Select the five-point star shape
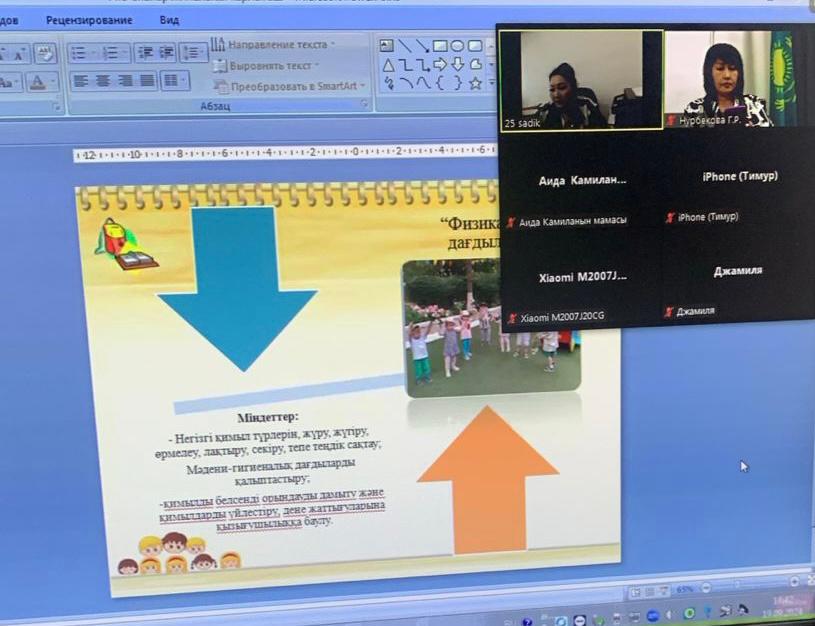 point(476,83)
